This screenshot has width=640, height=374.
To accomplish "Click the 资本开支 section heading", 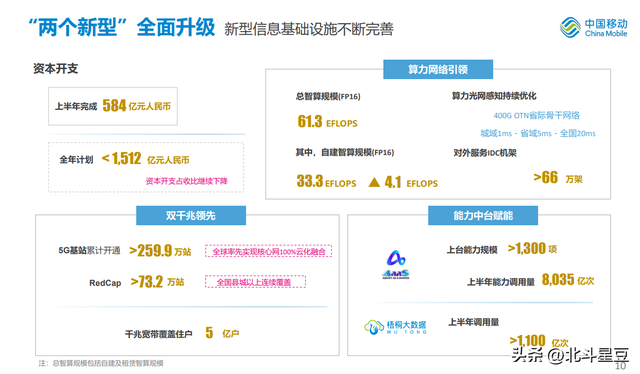I will [x=56, y=69].
